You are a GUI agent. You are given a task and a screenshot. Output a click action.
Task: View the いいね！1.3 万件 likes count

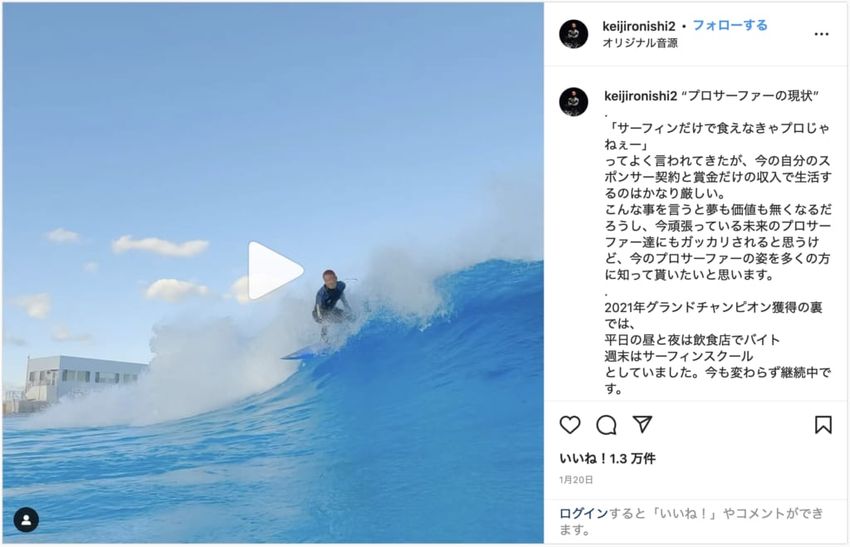pos(607,459)
